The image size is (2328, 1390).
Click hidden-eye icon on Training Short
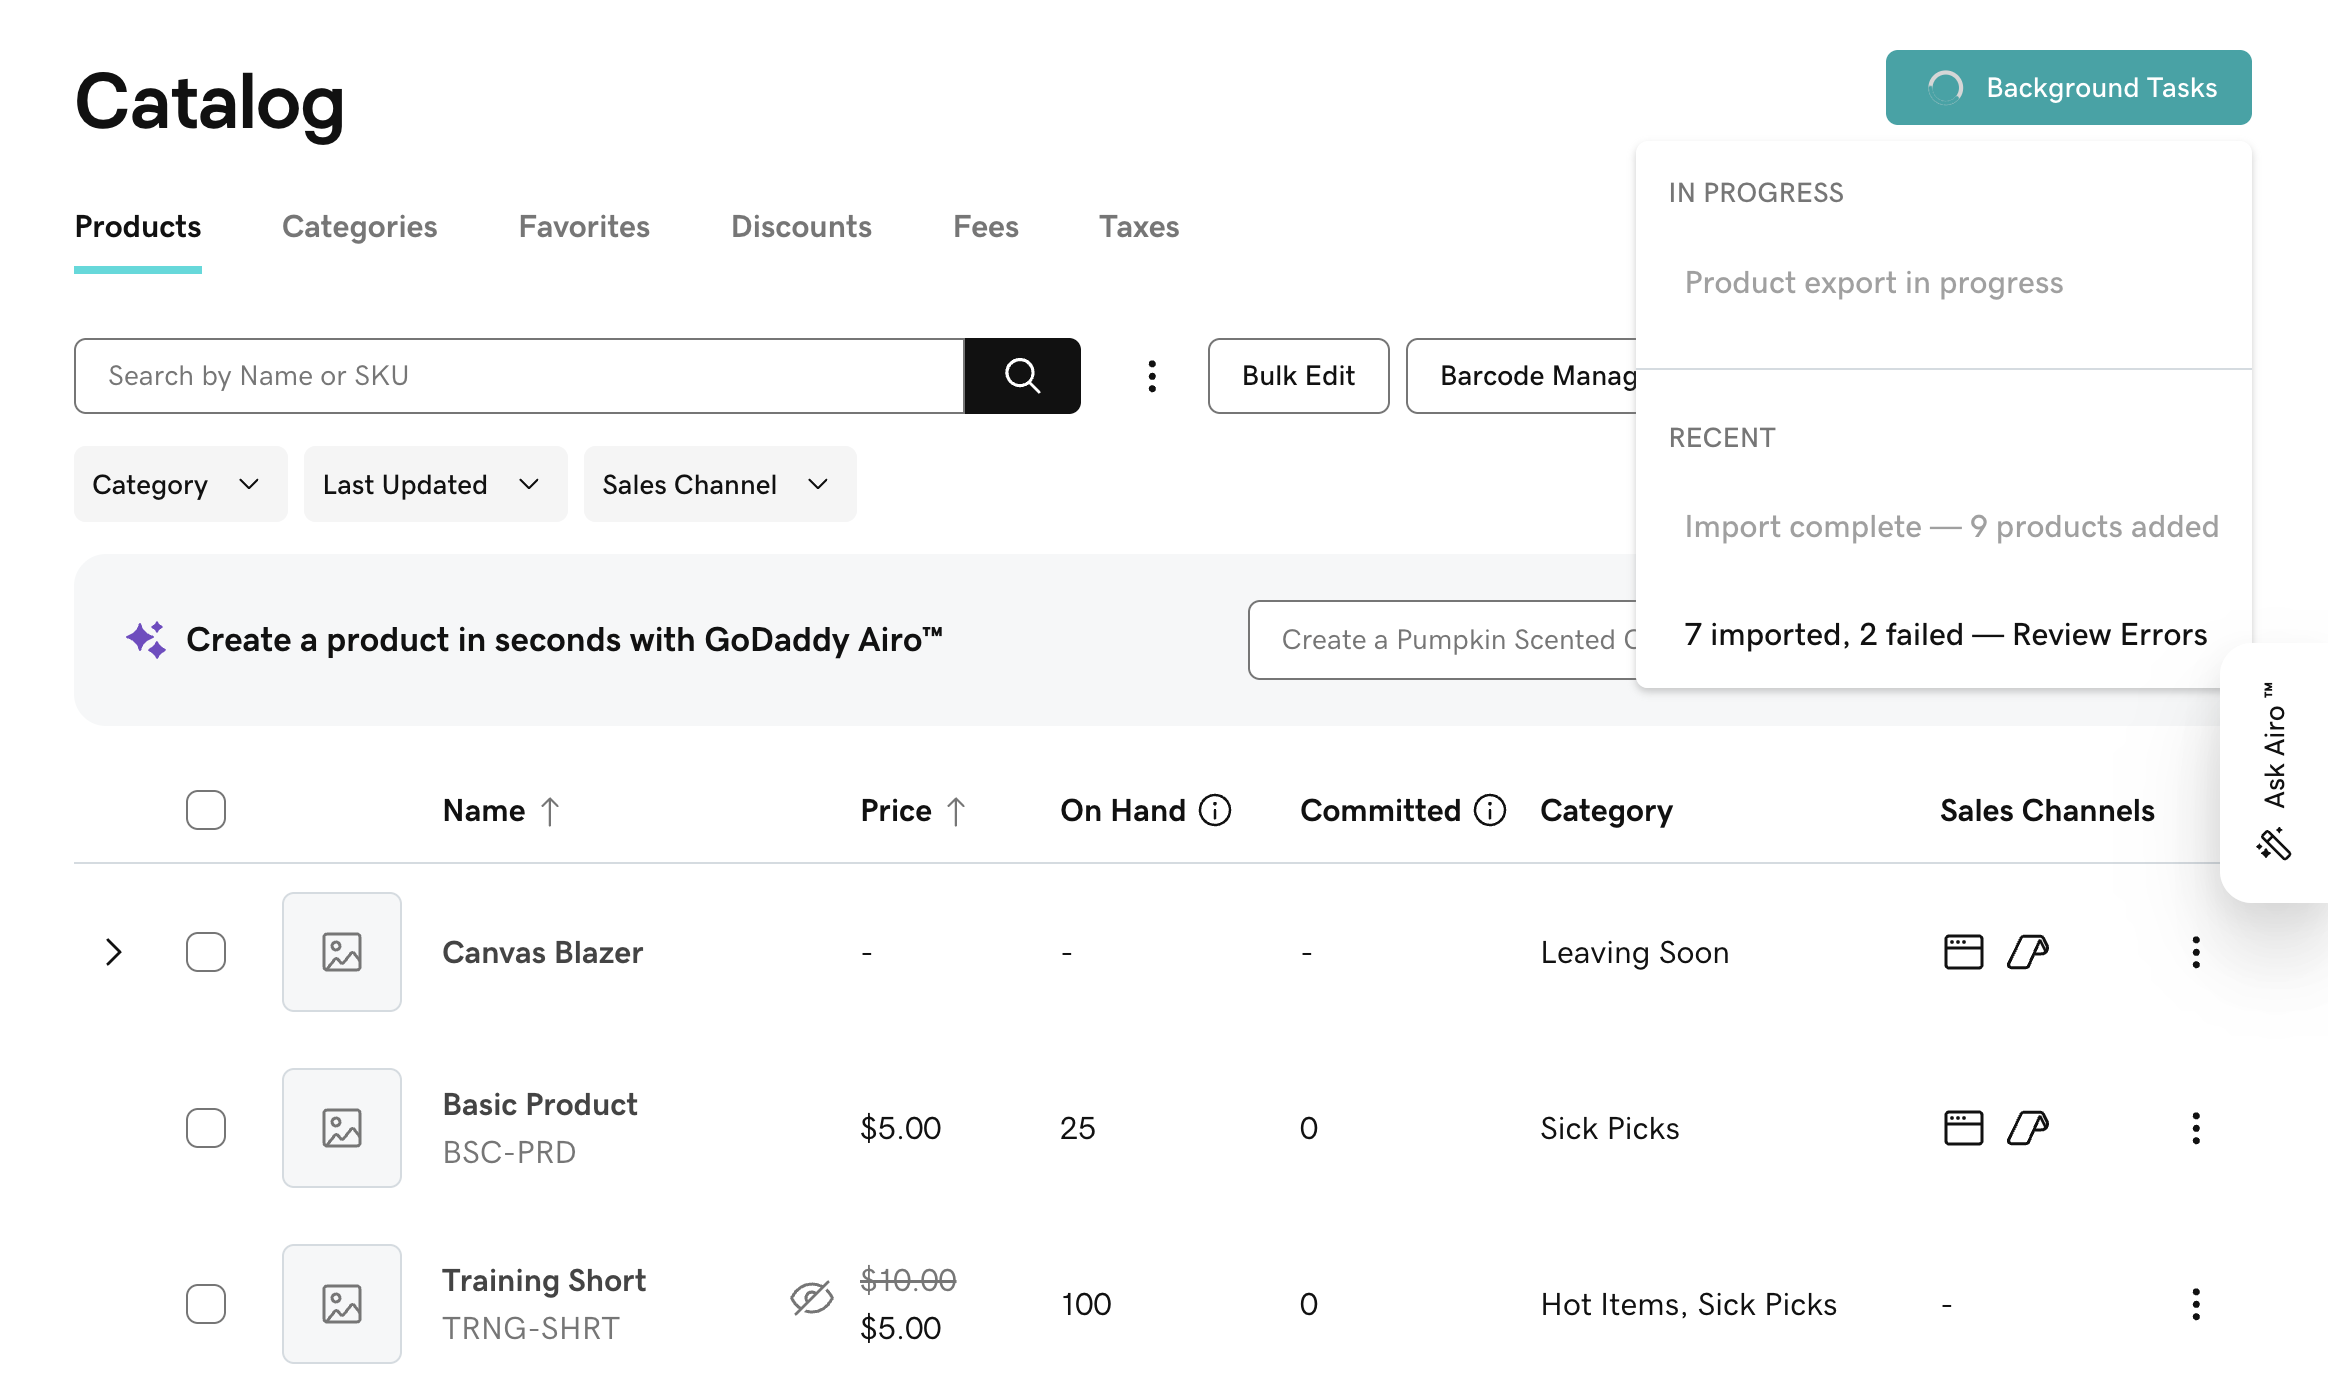(x=811, y=1298)
